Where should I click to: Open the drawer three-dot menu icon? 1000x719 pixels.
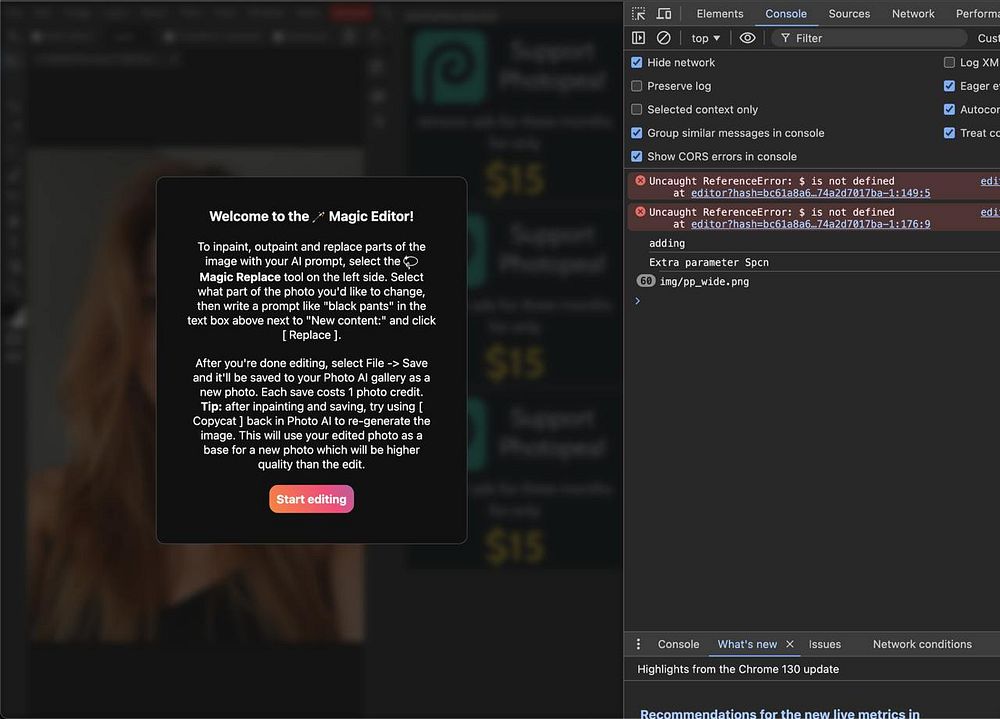pos(638,644)
